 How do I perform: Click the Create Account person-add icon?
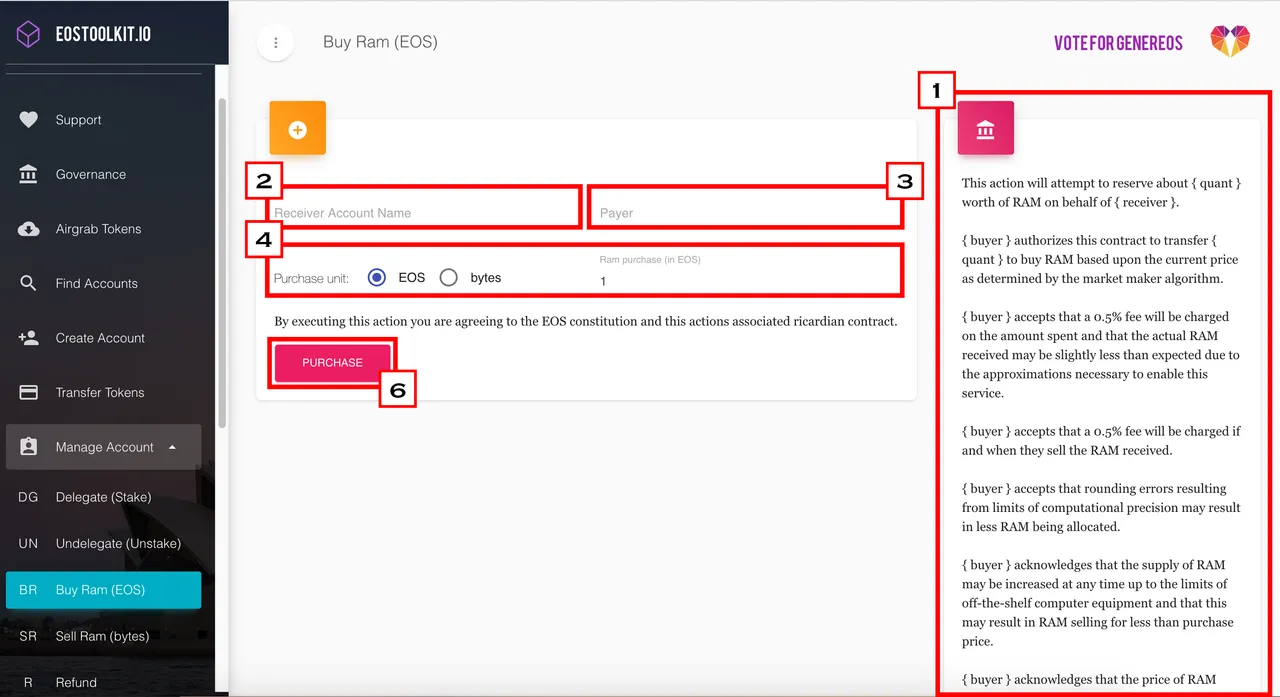pos(28,338)
